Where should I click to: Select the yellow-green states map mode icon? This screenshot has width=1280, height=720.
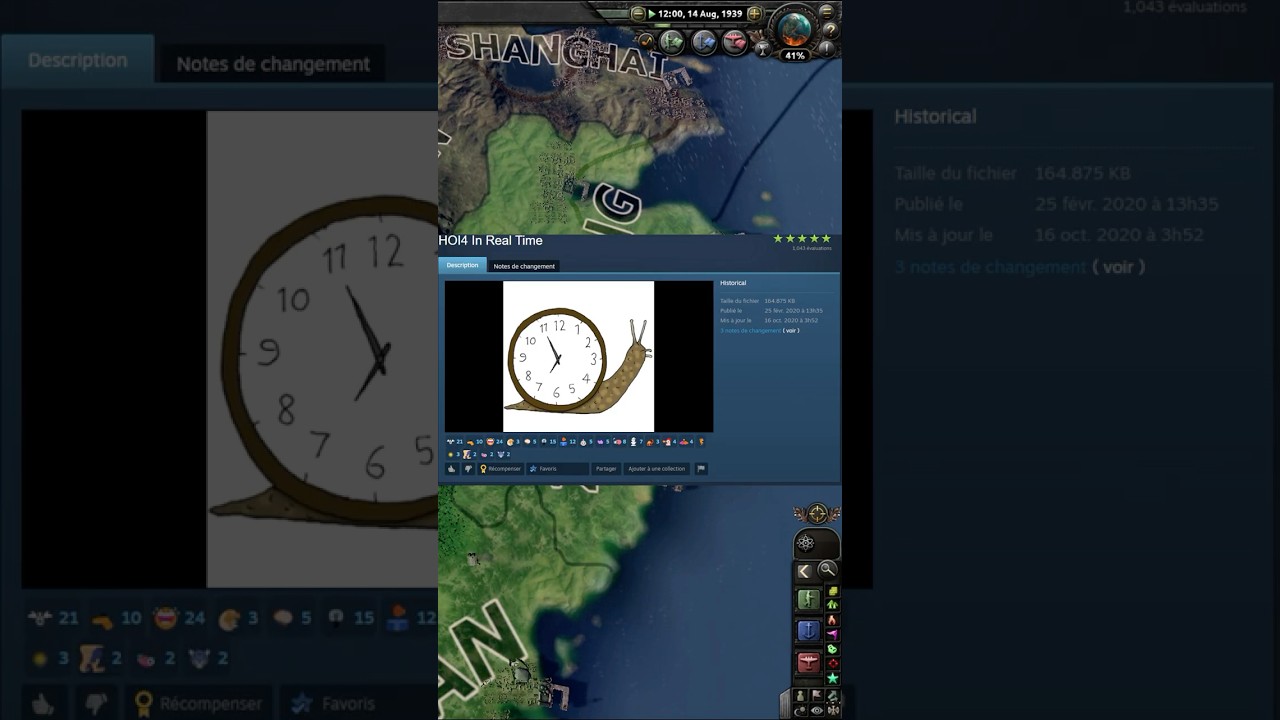tap(833, 590)
